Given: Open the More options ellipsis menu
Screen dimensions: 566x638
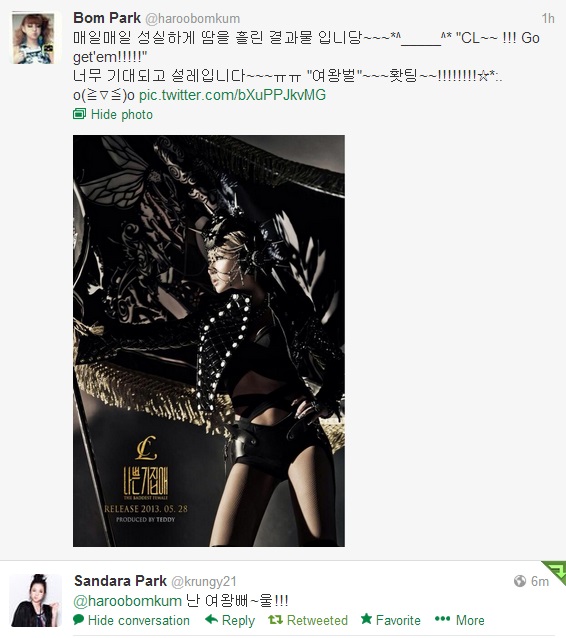Looking at the screenshot, I should pyautogui.click(x=442, y=619).
